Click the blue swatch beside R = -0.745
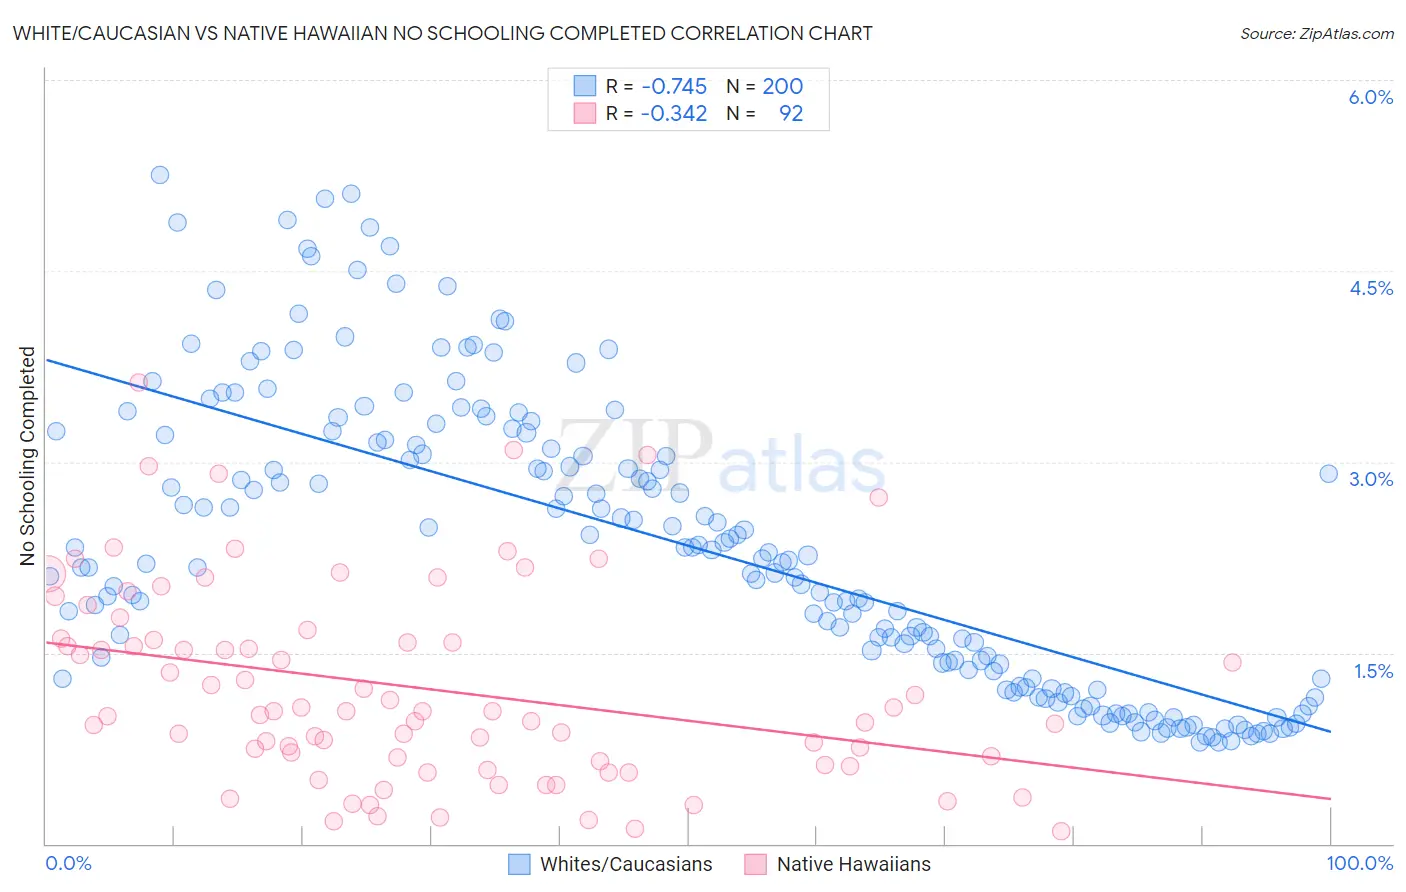This screenshot has width=1406, height=892. 585,86
